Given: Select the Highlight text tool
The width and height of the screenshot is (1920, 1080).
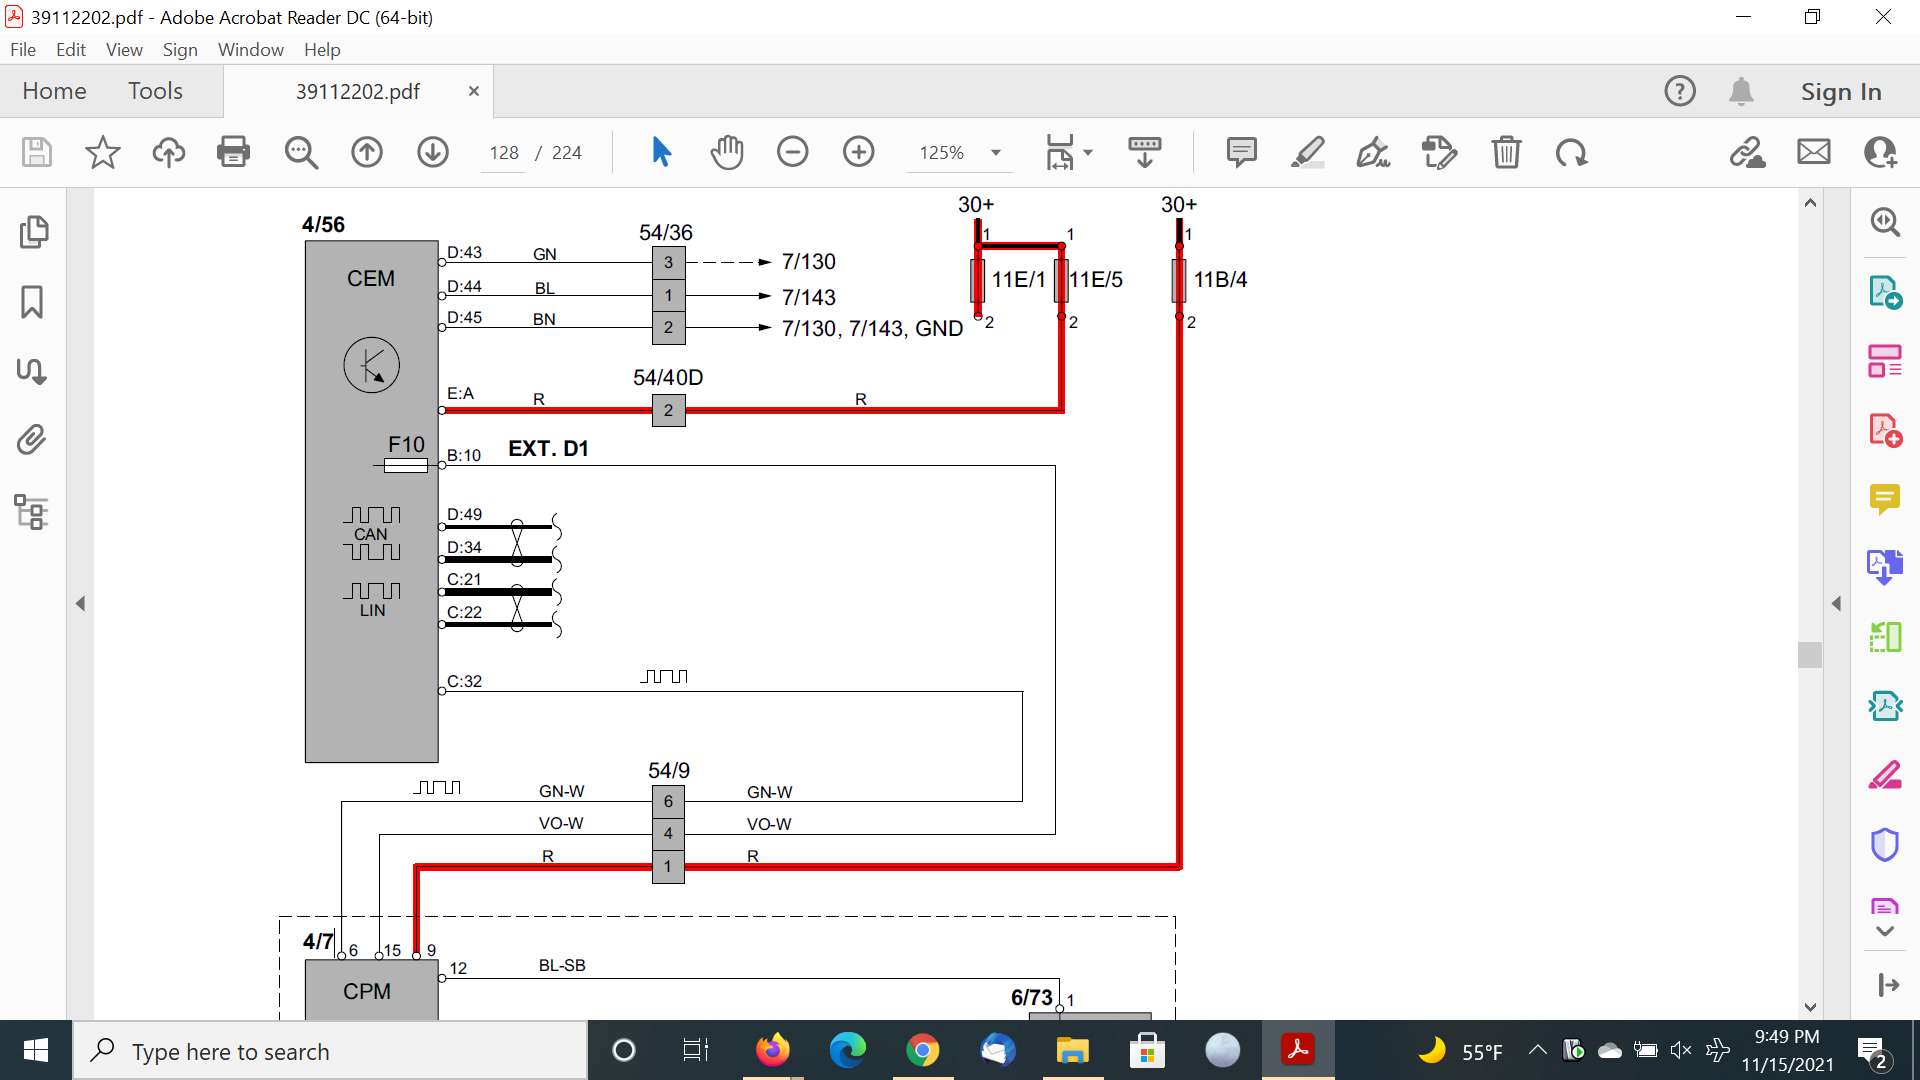Looking at the screenshot, I should point(1307,152).
